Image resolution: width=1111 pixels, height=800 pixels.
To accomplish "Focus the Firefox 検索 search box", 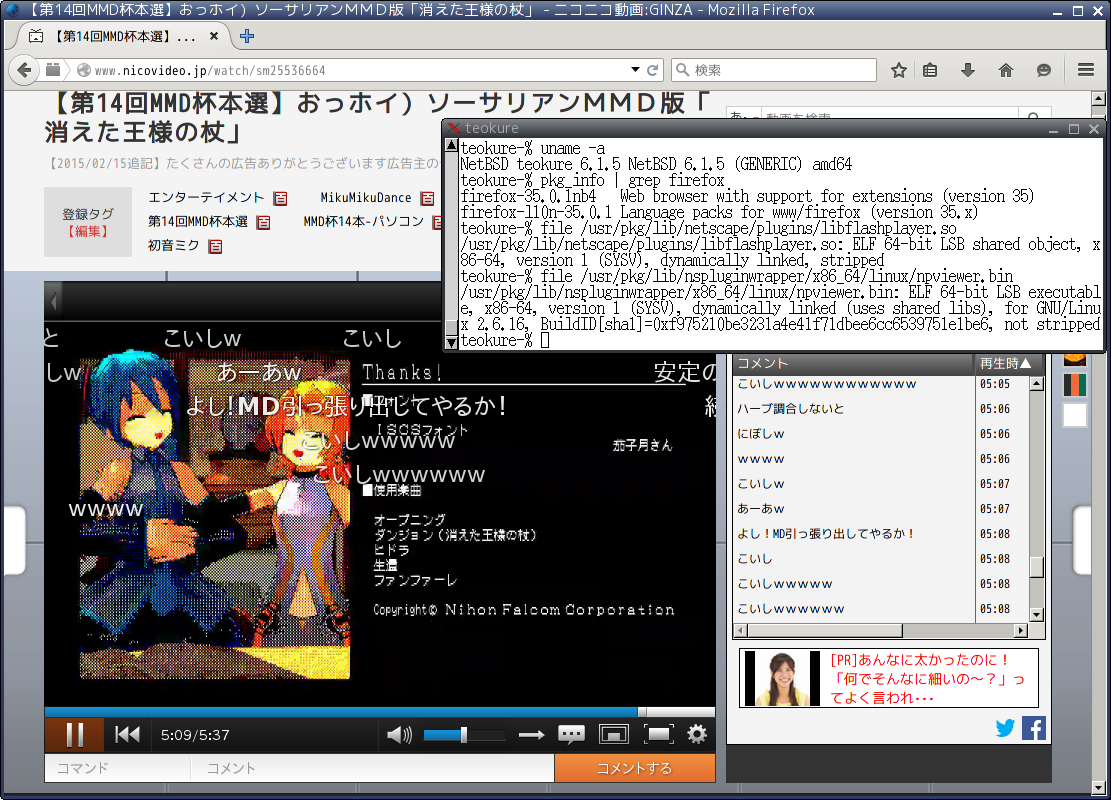I will tap(774, 70).
